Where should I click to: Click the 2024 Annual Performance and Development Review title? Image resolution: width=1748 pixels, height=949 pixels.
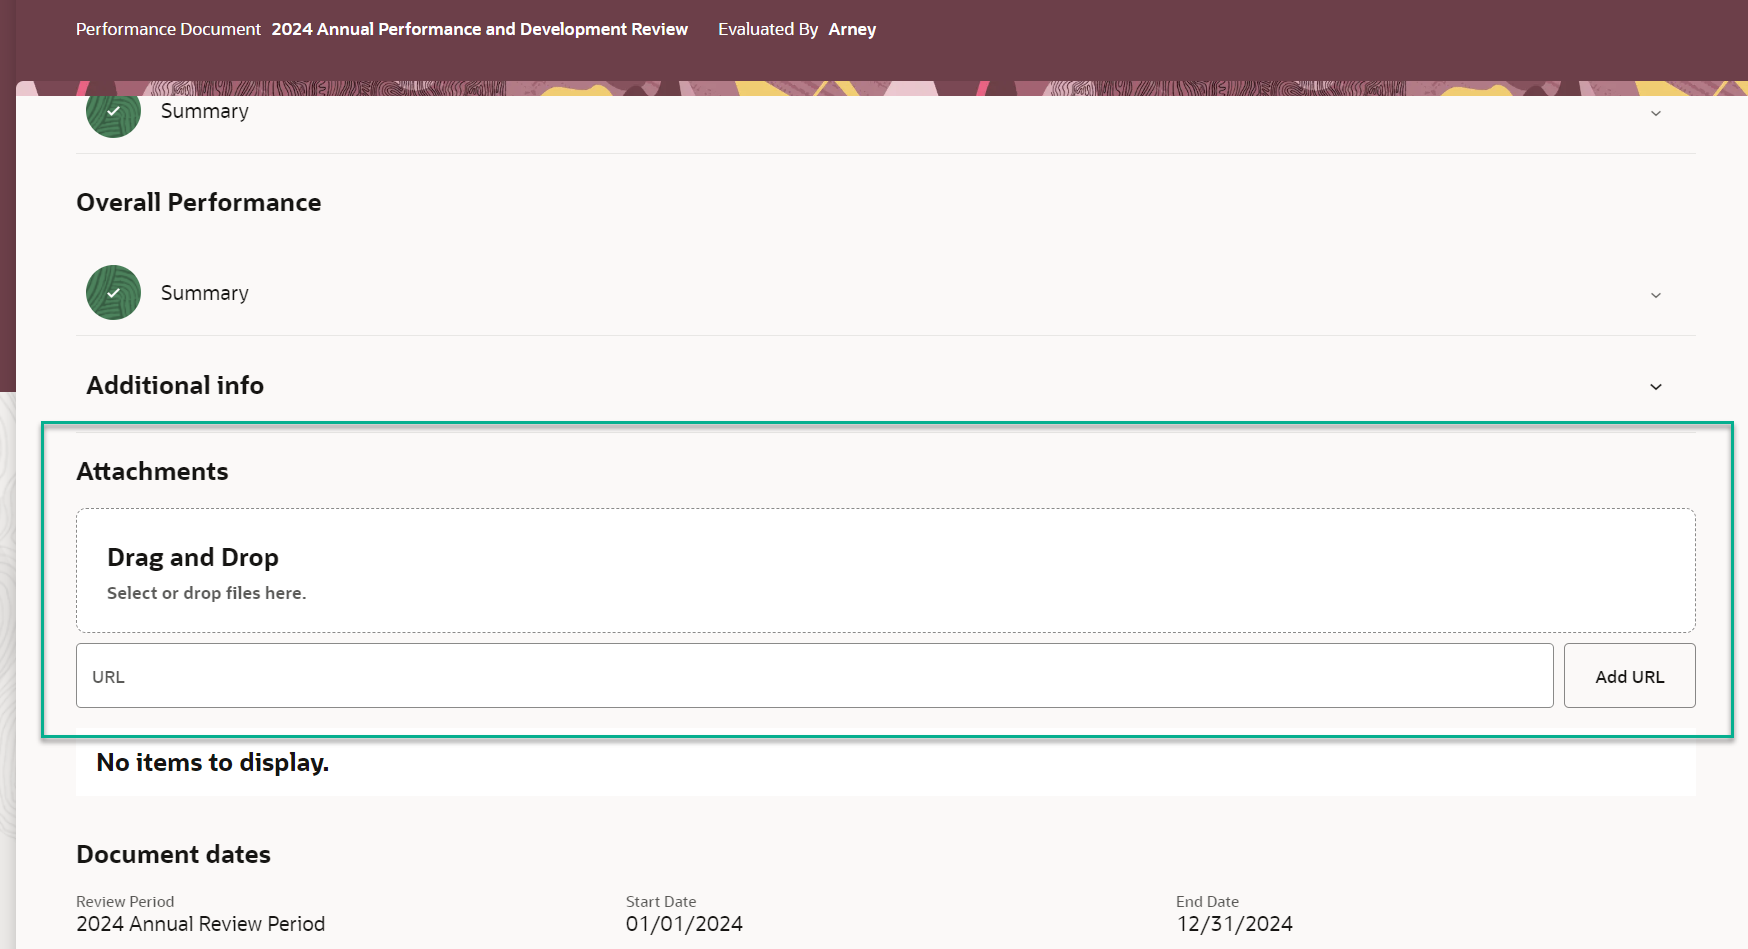coord(478,29)
